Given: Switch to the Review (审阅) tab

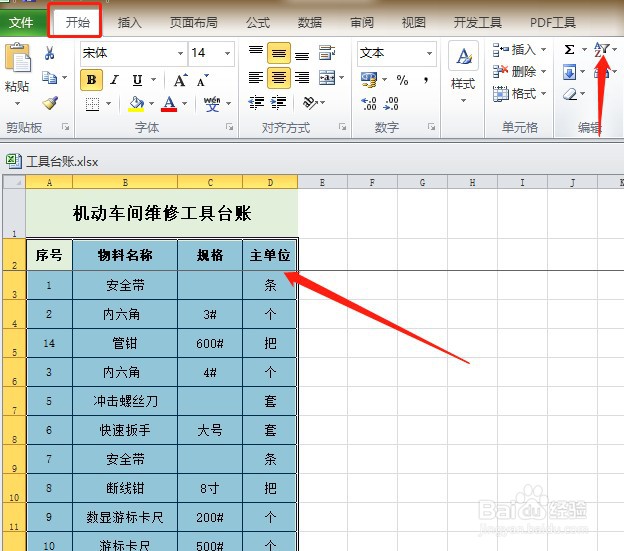Looking at the screenshot, I should [362, 23].
